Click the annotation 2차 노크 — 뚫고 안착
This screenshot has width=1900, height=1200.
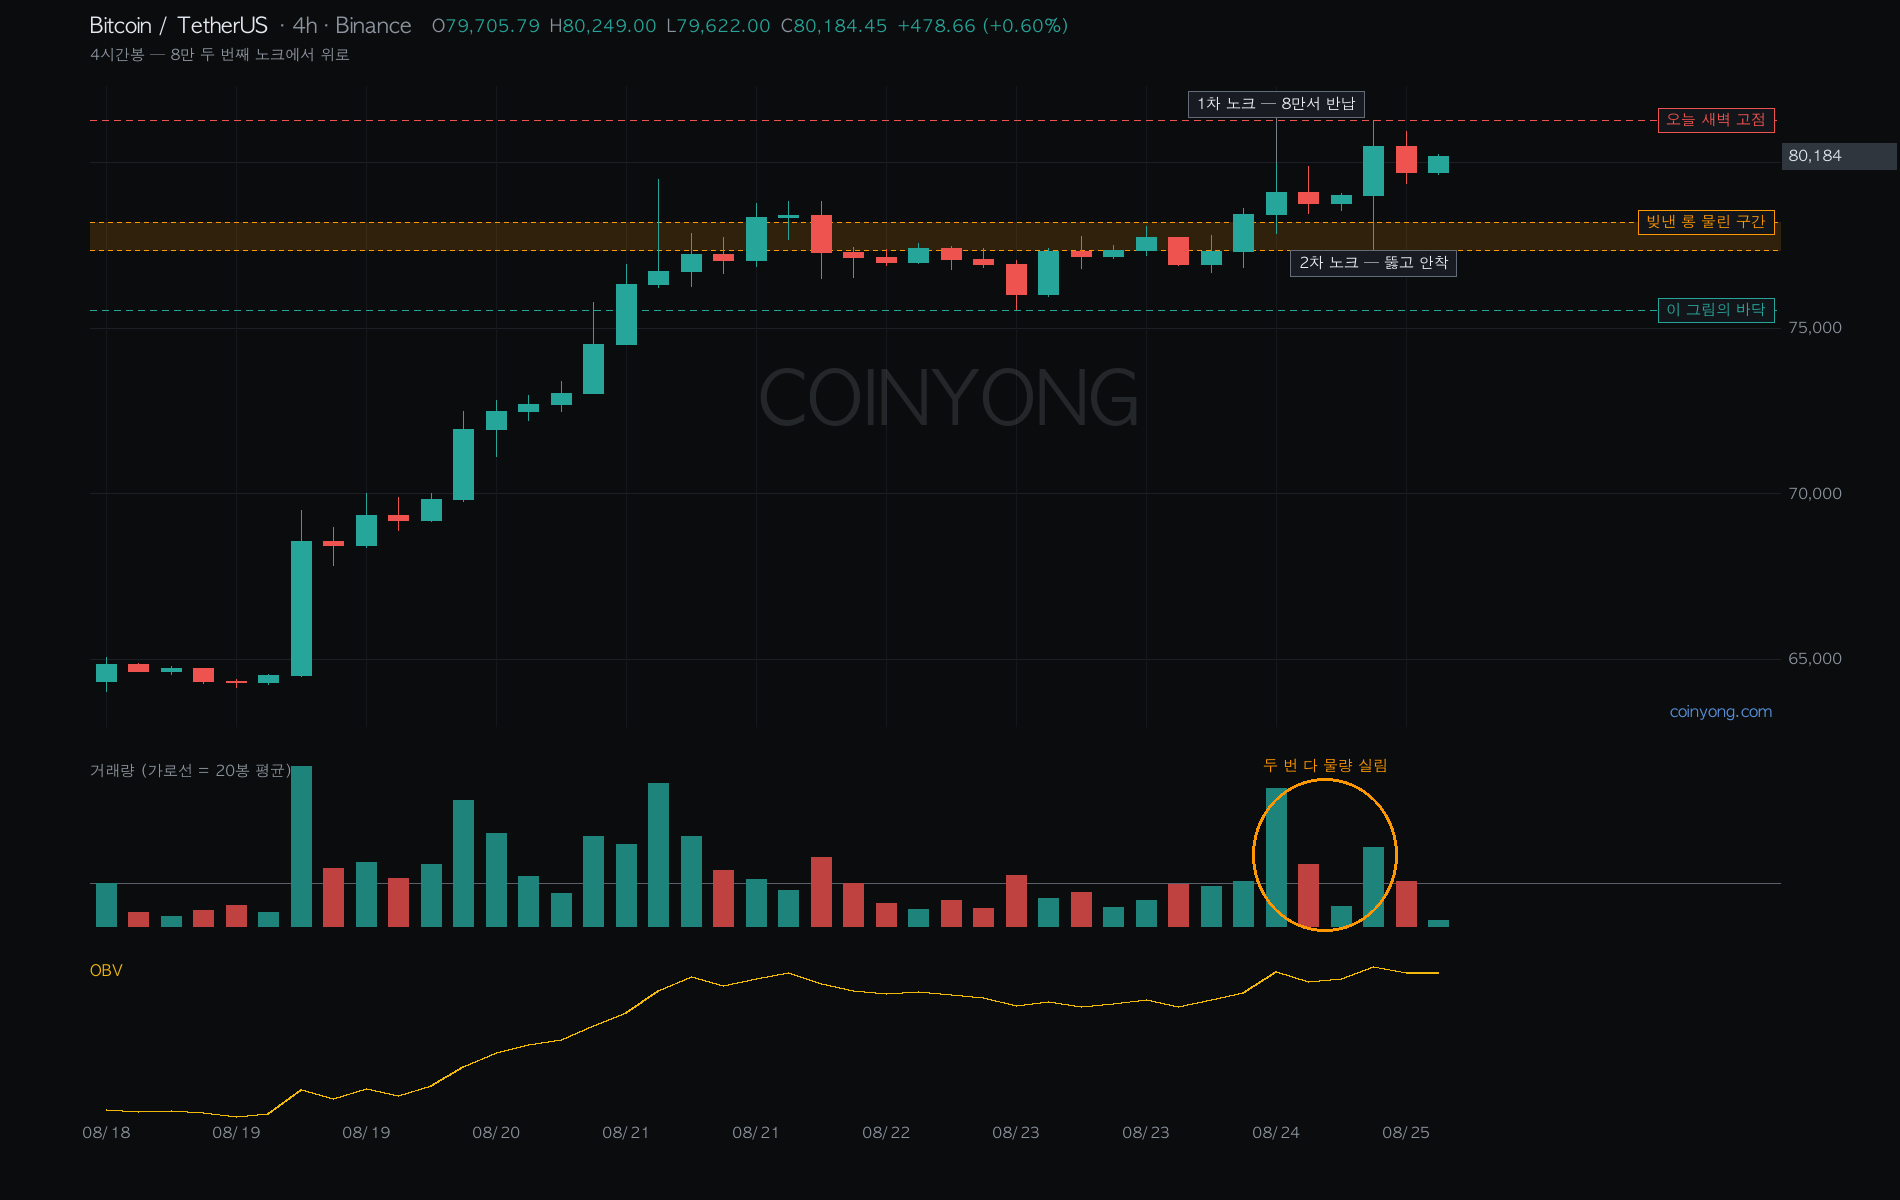(1373, 263)
